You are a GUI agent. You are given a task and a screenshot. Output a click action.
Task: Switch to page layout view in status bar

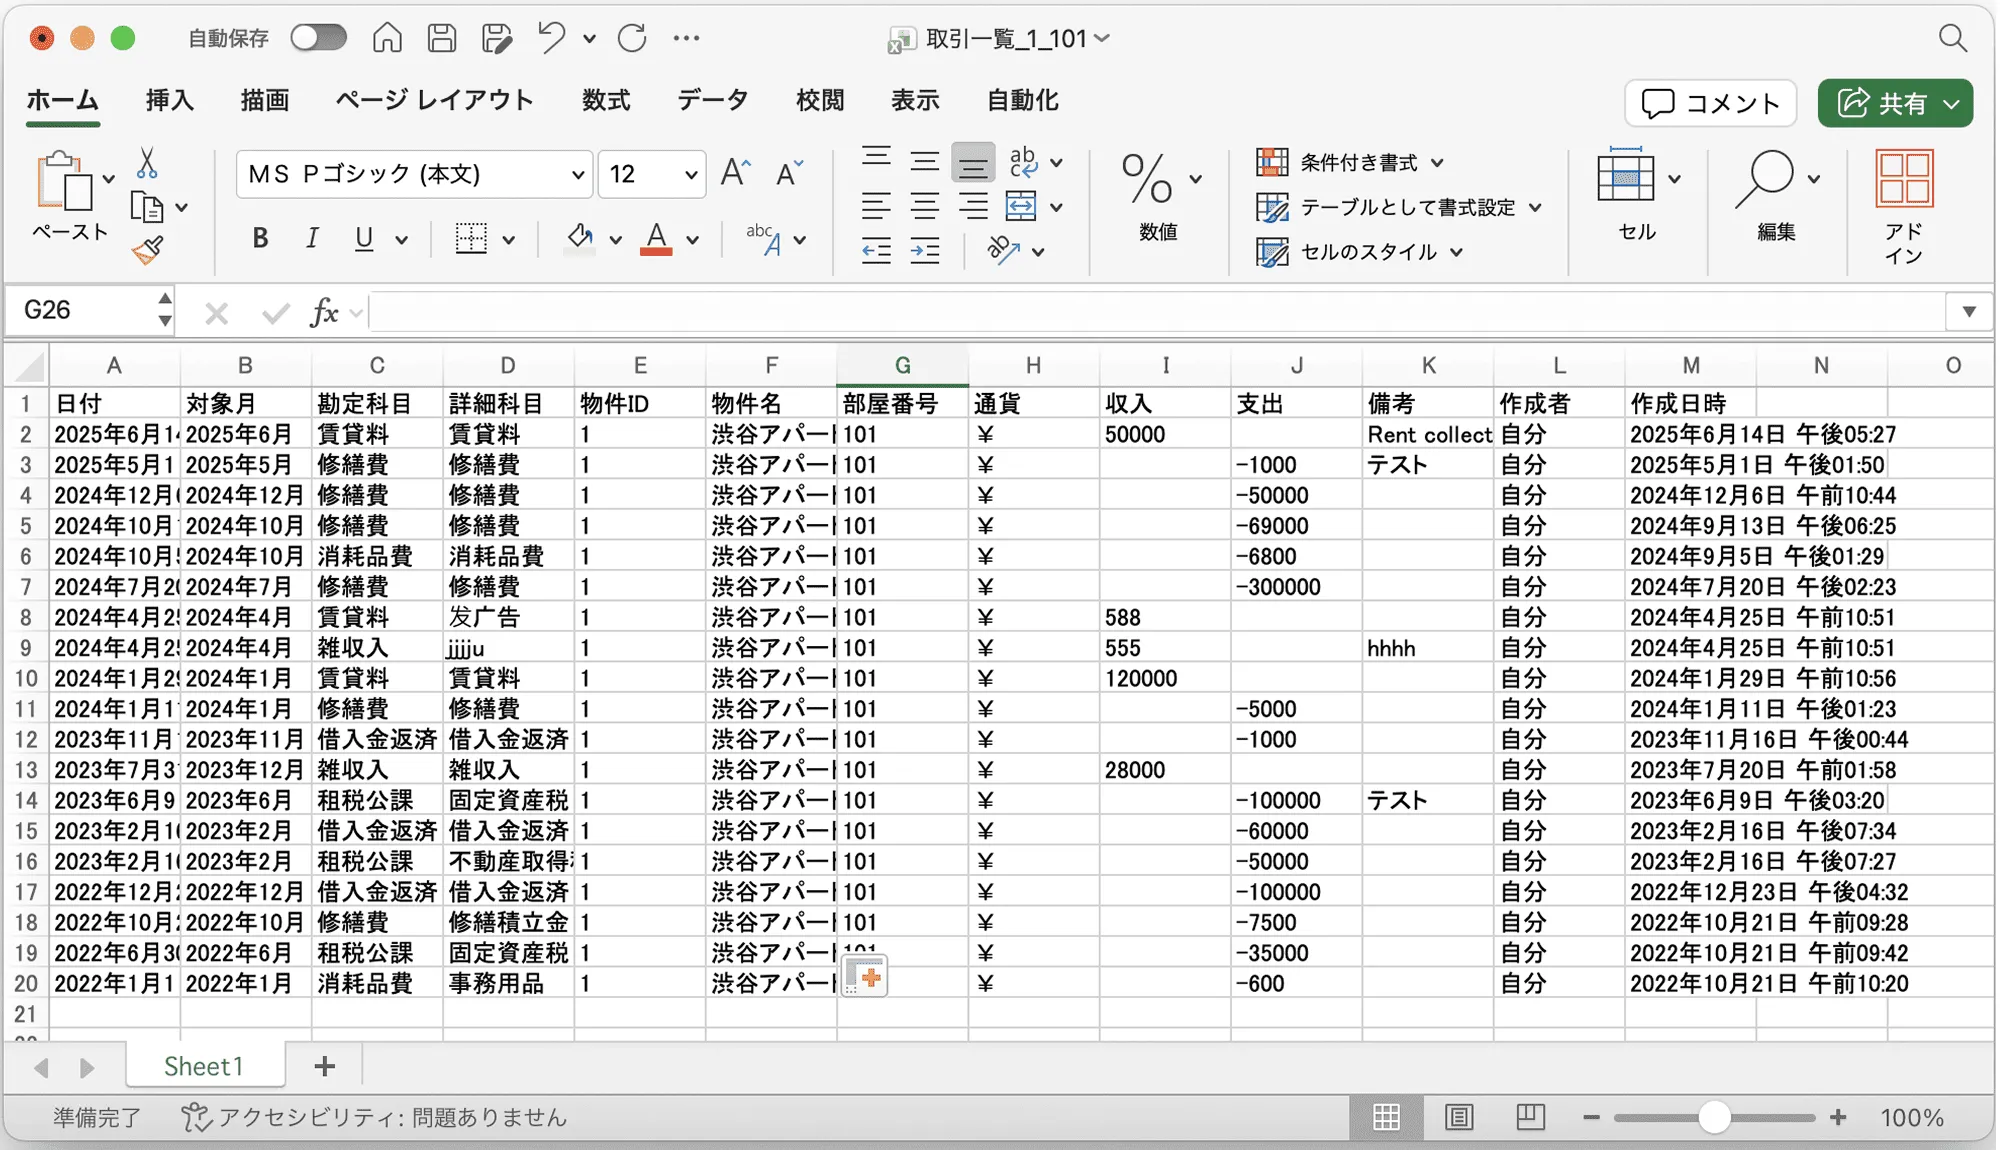click(x=1459, y=1117)
